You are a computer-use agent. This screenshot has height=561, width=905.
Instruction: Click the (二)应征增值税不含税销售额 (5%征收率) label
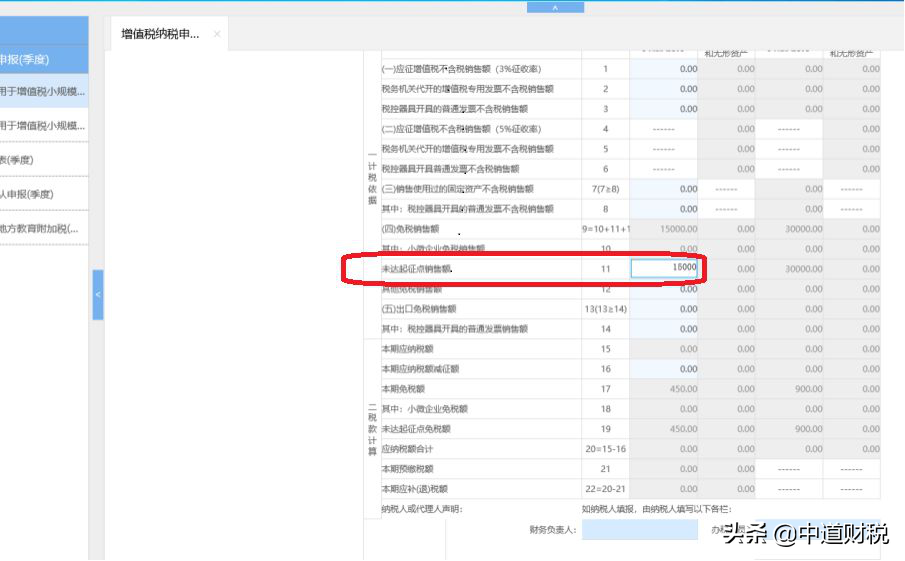click(x=461, y=129)
